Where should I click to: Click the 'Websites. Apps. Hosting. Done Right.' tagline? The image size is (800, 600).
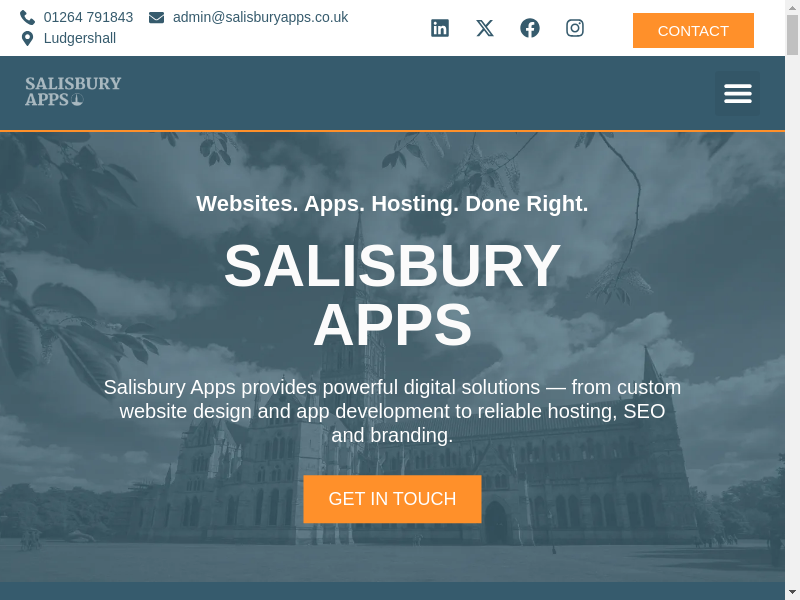click(392, 204)
